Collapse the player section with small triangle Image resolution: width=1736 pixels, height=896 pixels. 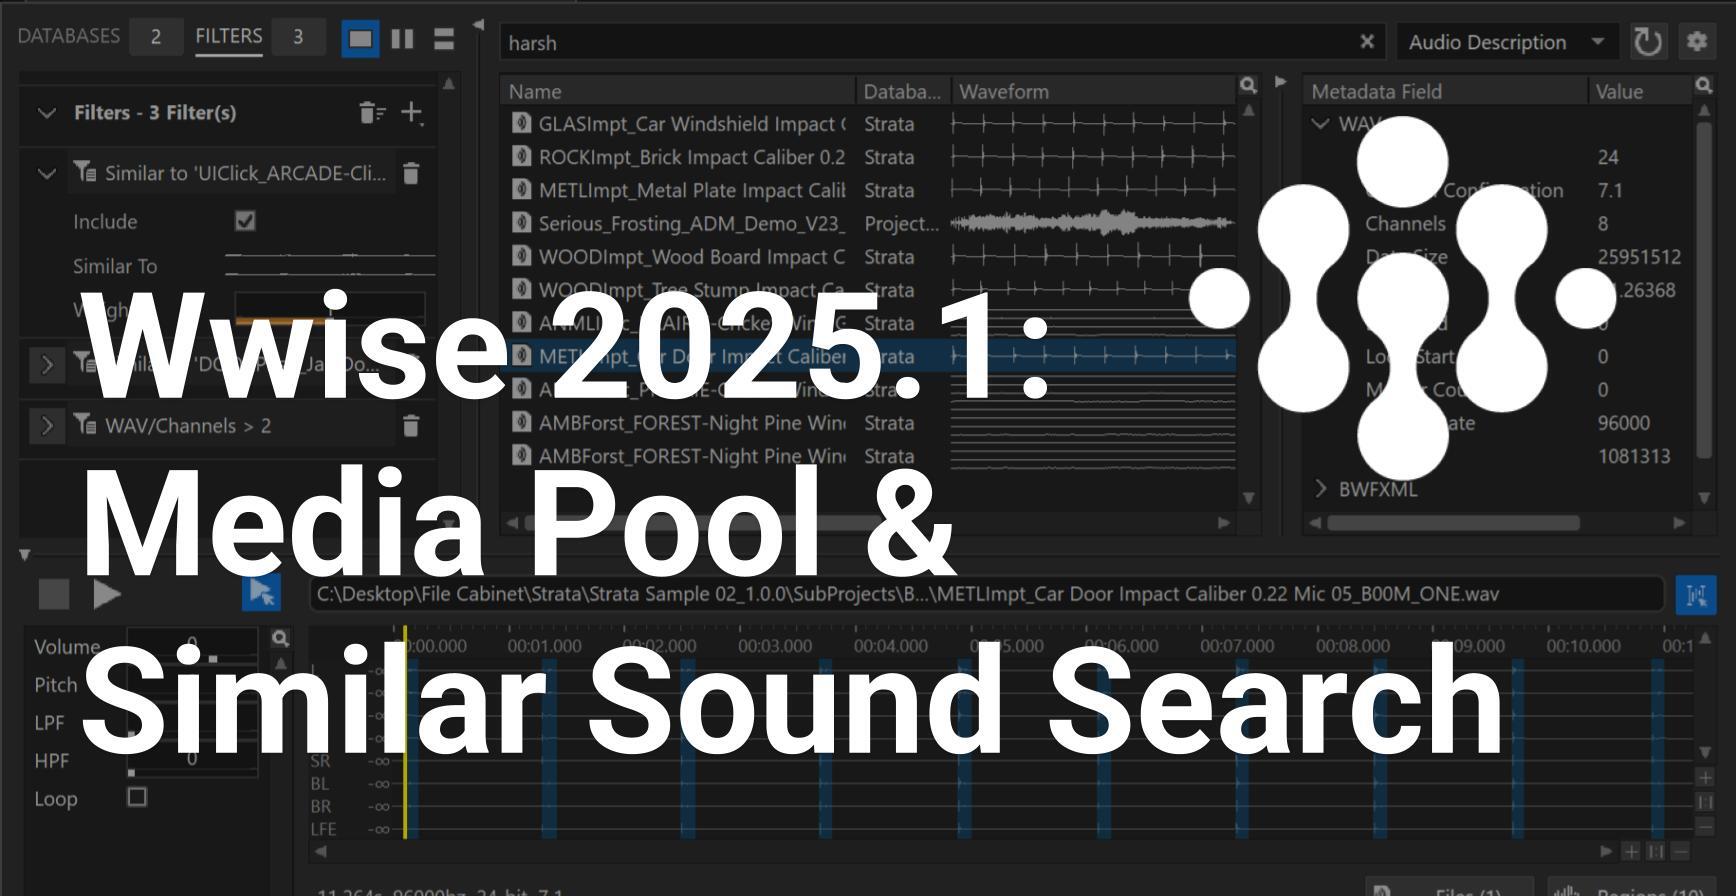coord(25,553)
